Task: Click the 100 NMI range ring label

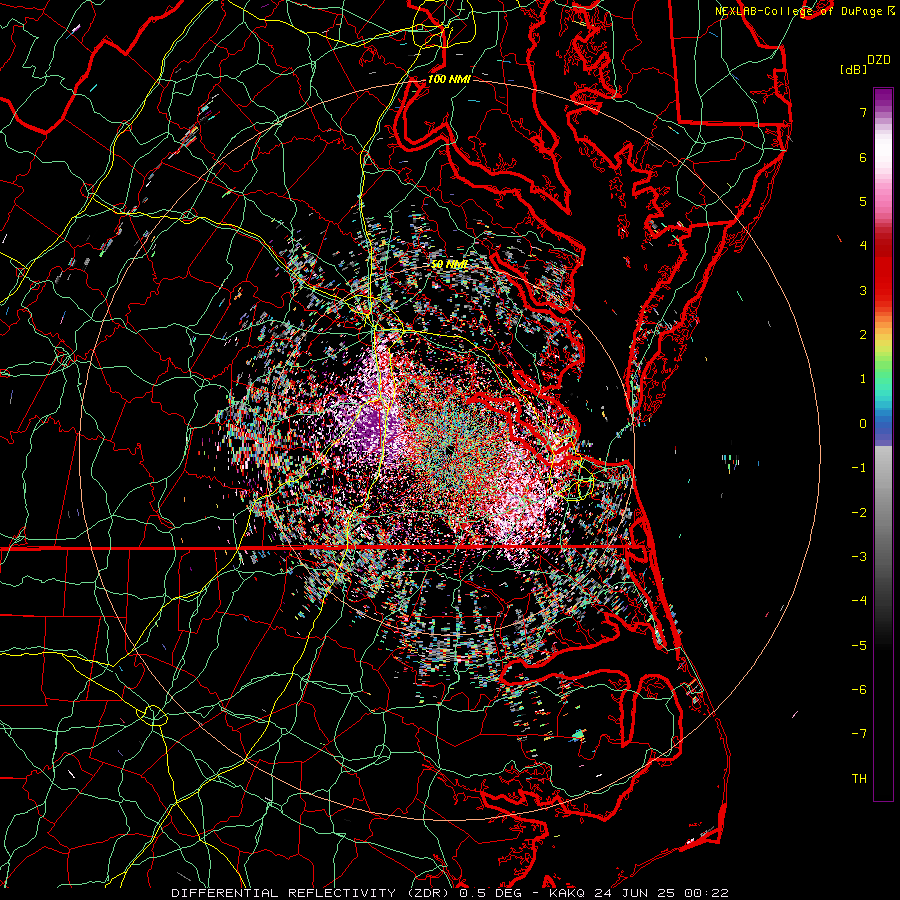Action: [449, 79]
